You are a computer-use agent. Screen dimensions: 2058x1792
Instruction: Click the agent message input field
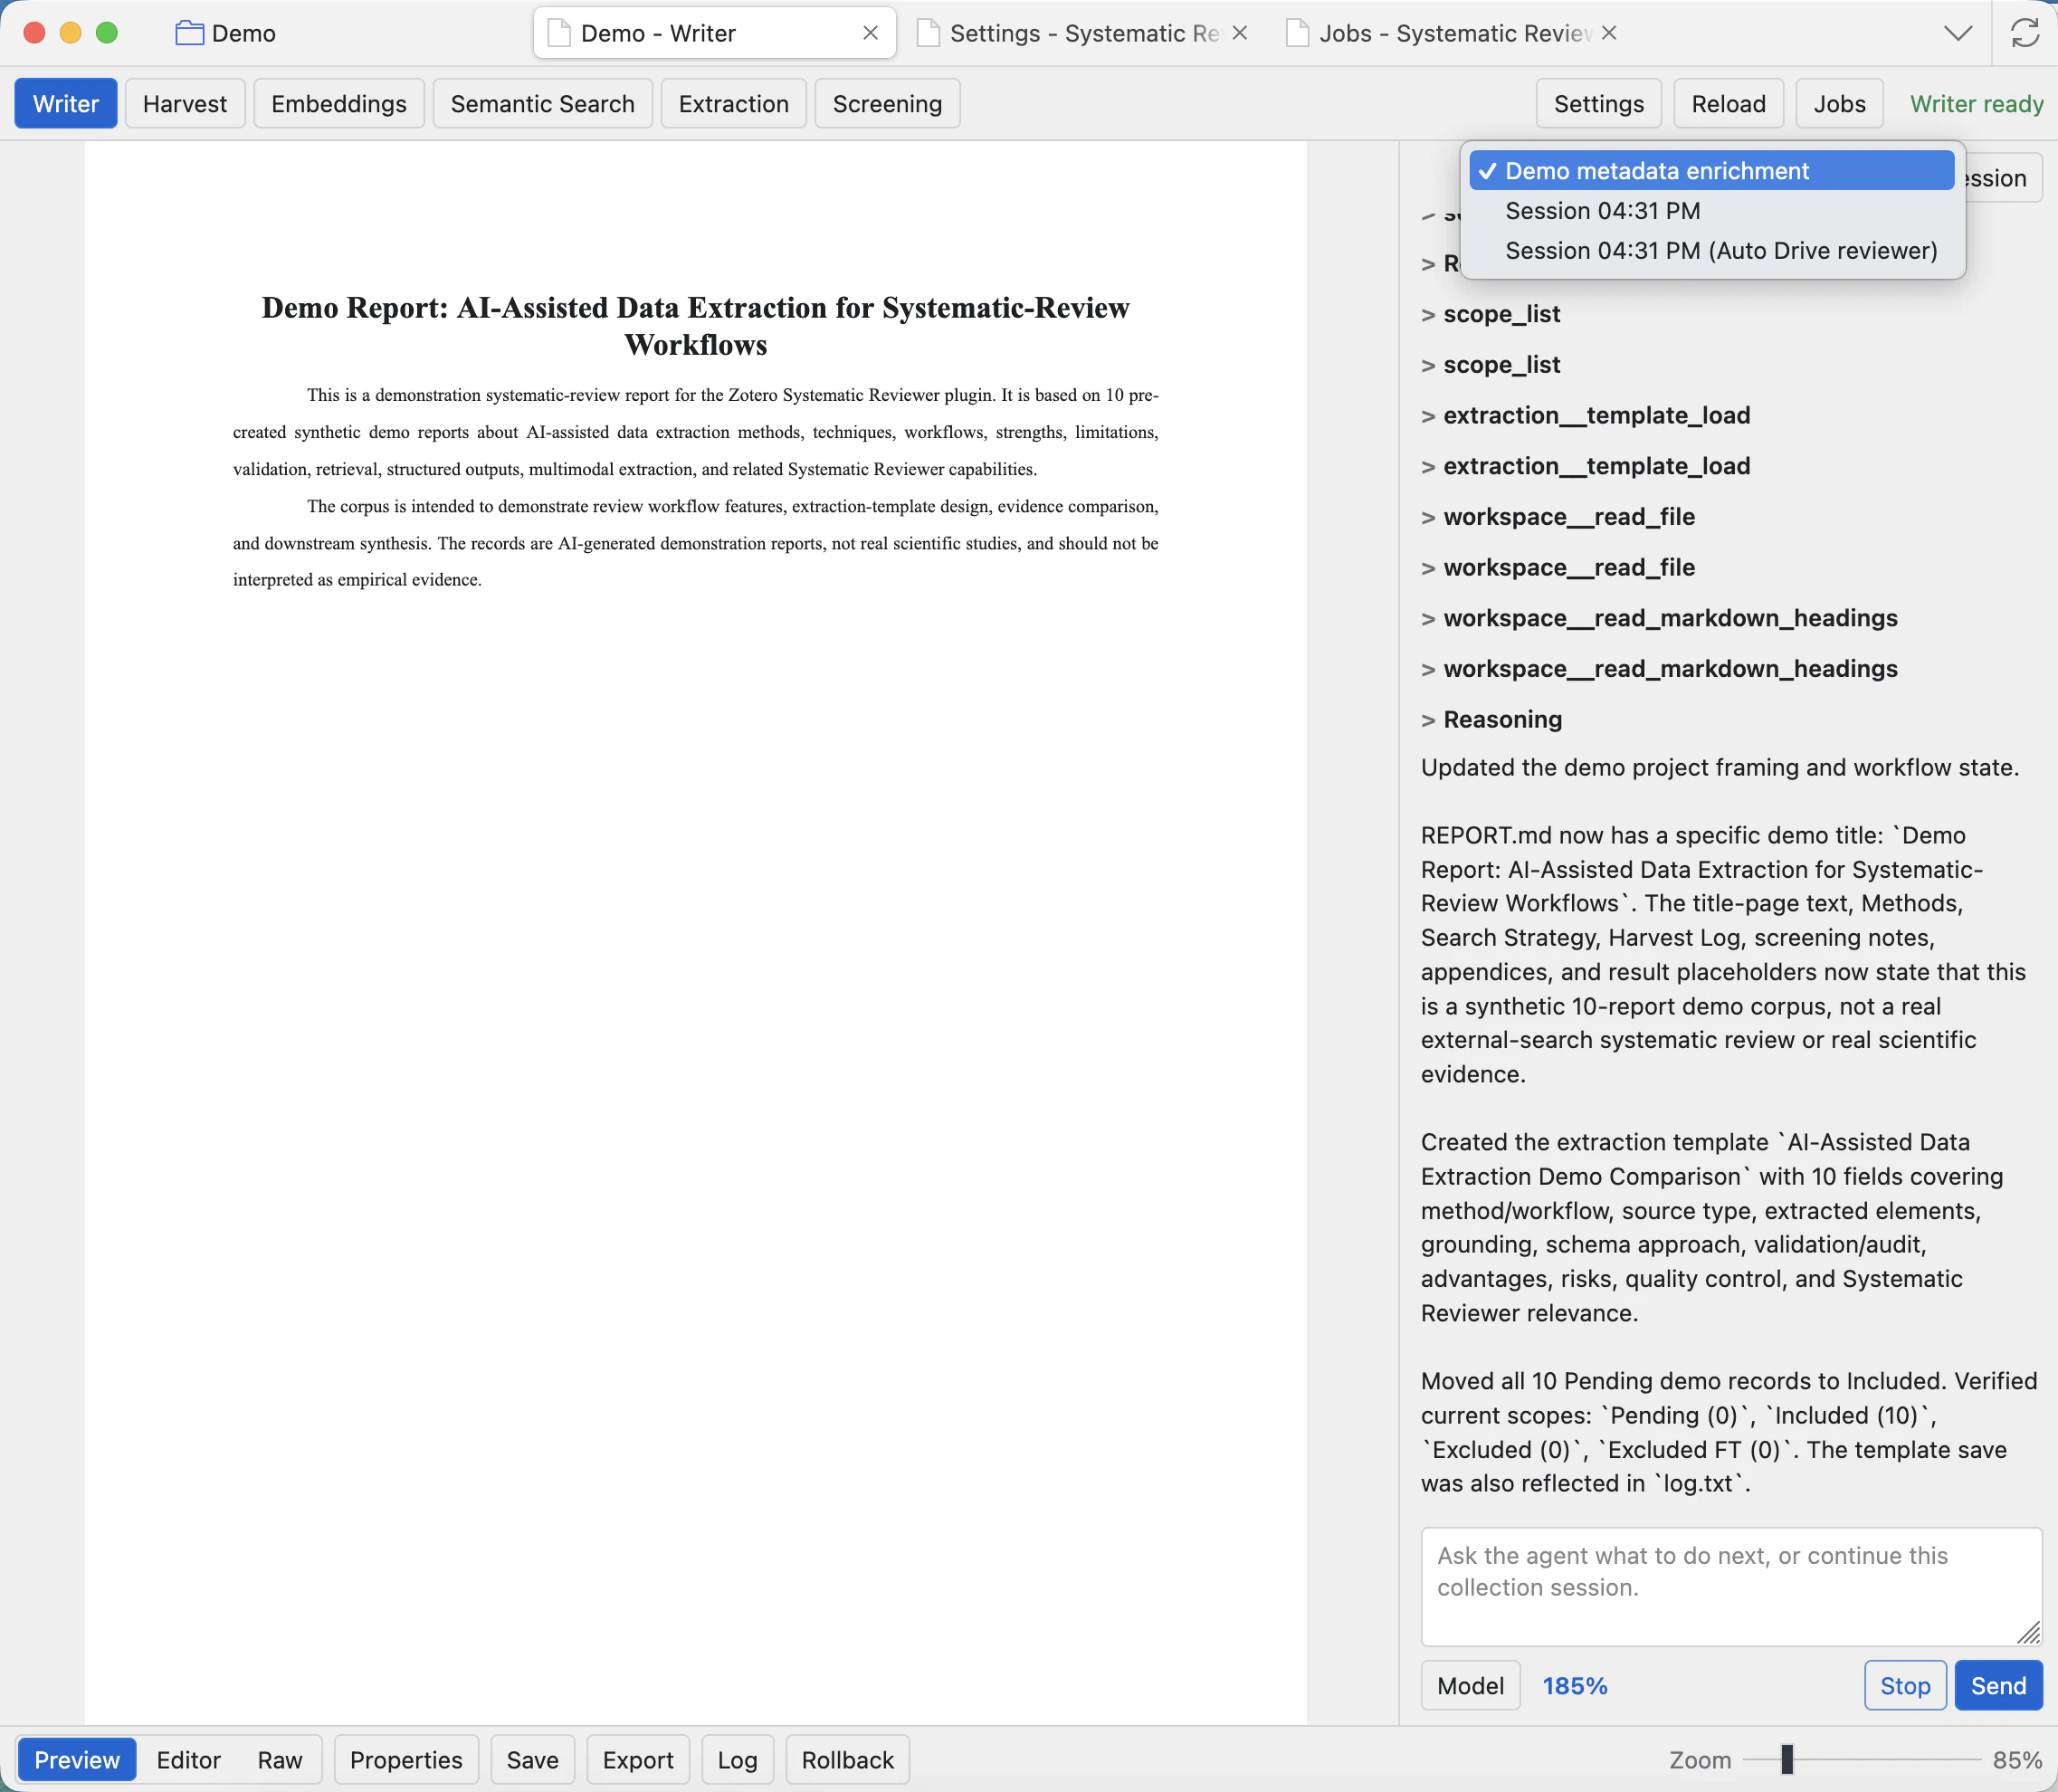1730,1587
